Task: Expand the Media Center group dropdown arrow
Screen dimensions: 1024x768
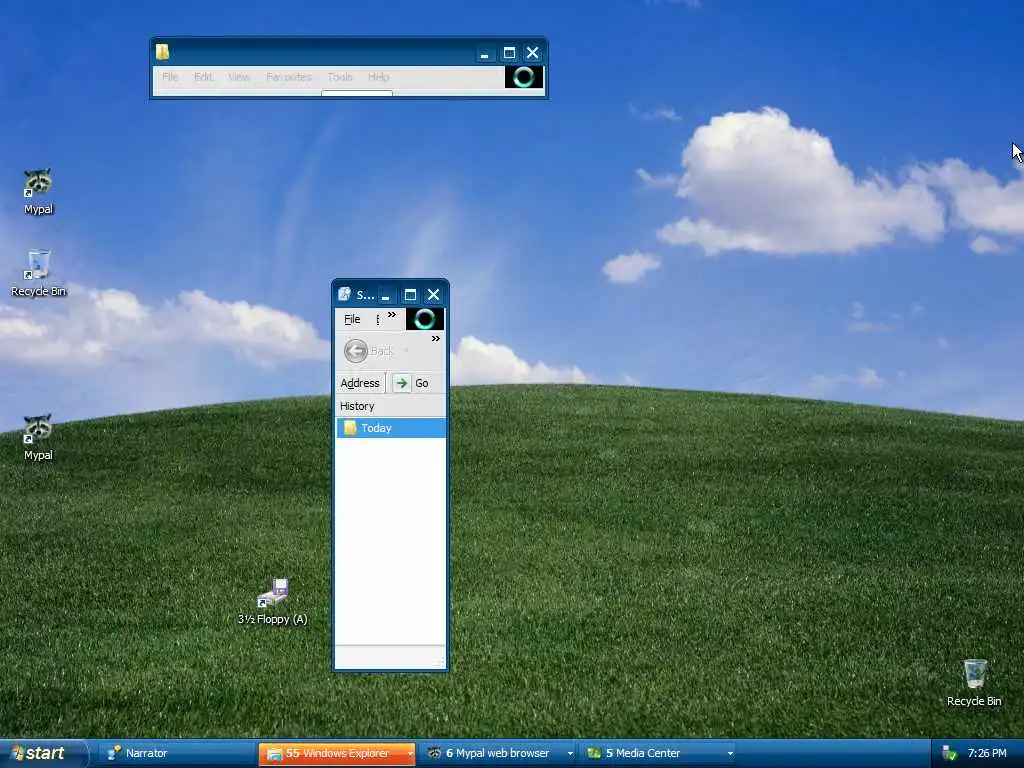Action: [730, 754]
